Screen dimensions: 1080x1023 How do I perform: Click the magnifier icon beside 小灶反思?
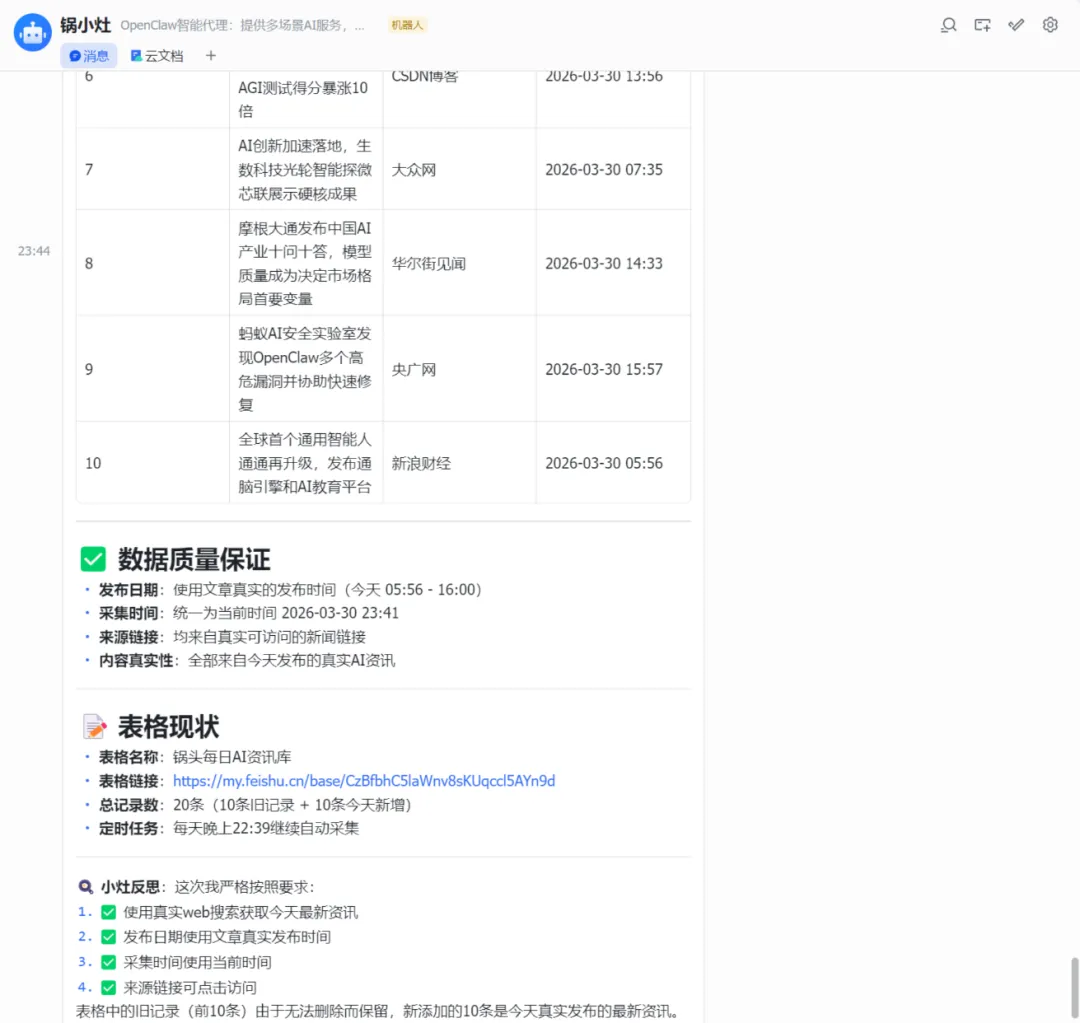pyautogui.click(x=85, y=887)
